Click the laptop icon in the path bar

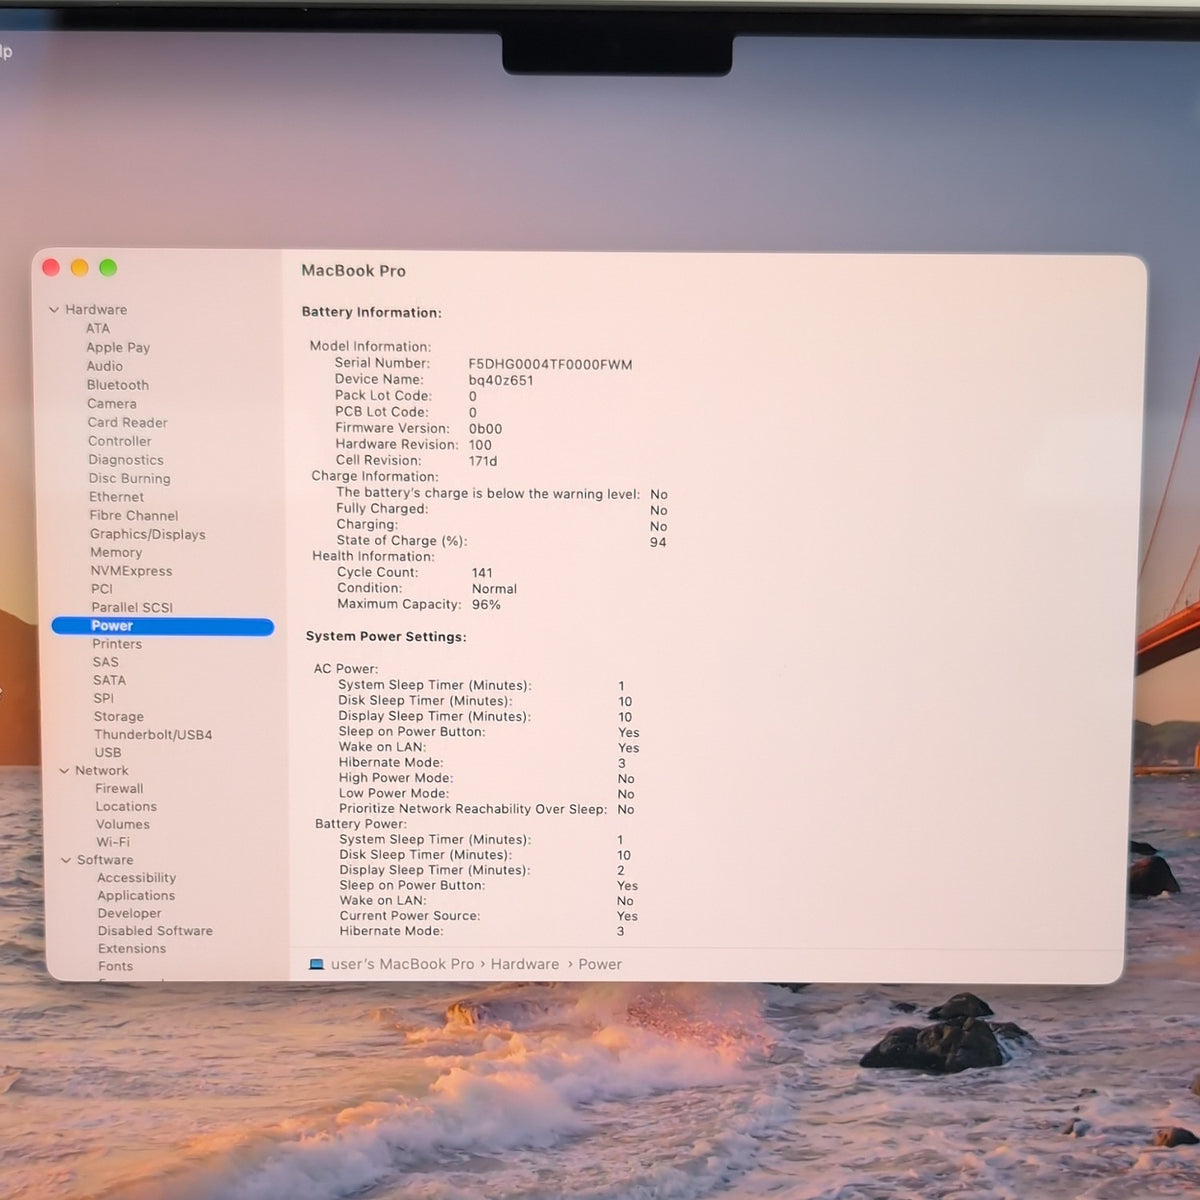316,965
